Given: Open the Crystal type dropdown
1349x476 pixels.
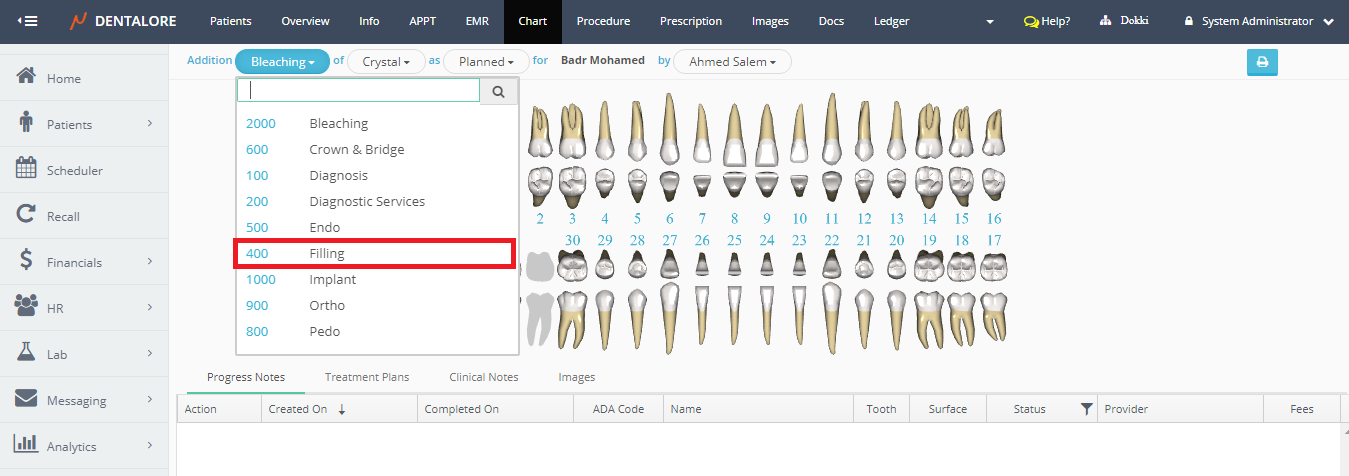Looking at the screenshot, I should [x=386, y=62].
